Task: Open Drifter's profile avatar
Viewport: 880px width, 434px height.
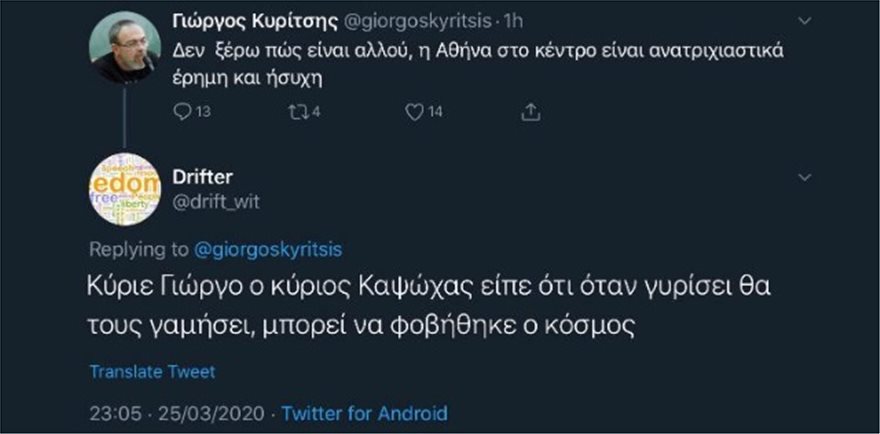Action: (124, 190)
